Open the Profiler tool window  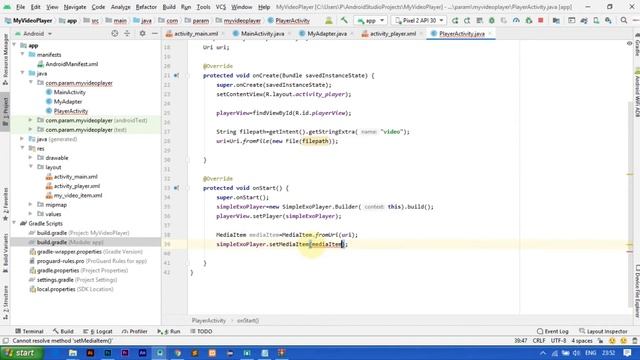pos(134,331)
